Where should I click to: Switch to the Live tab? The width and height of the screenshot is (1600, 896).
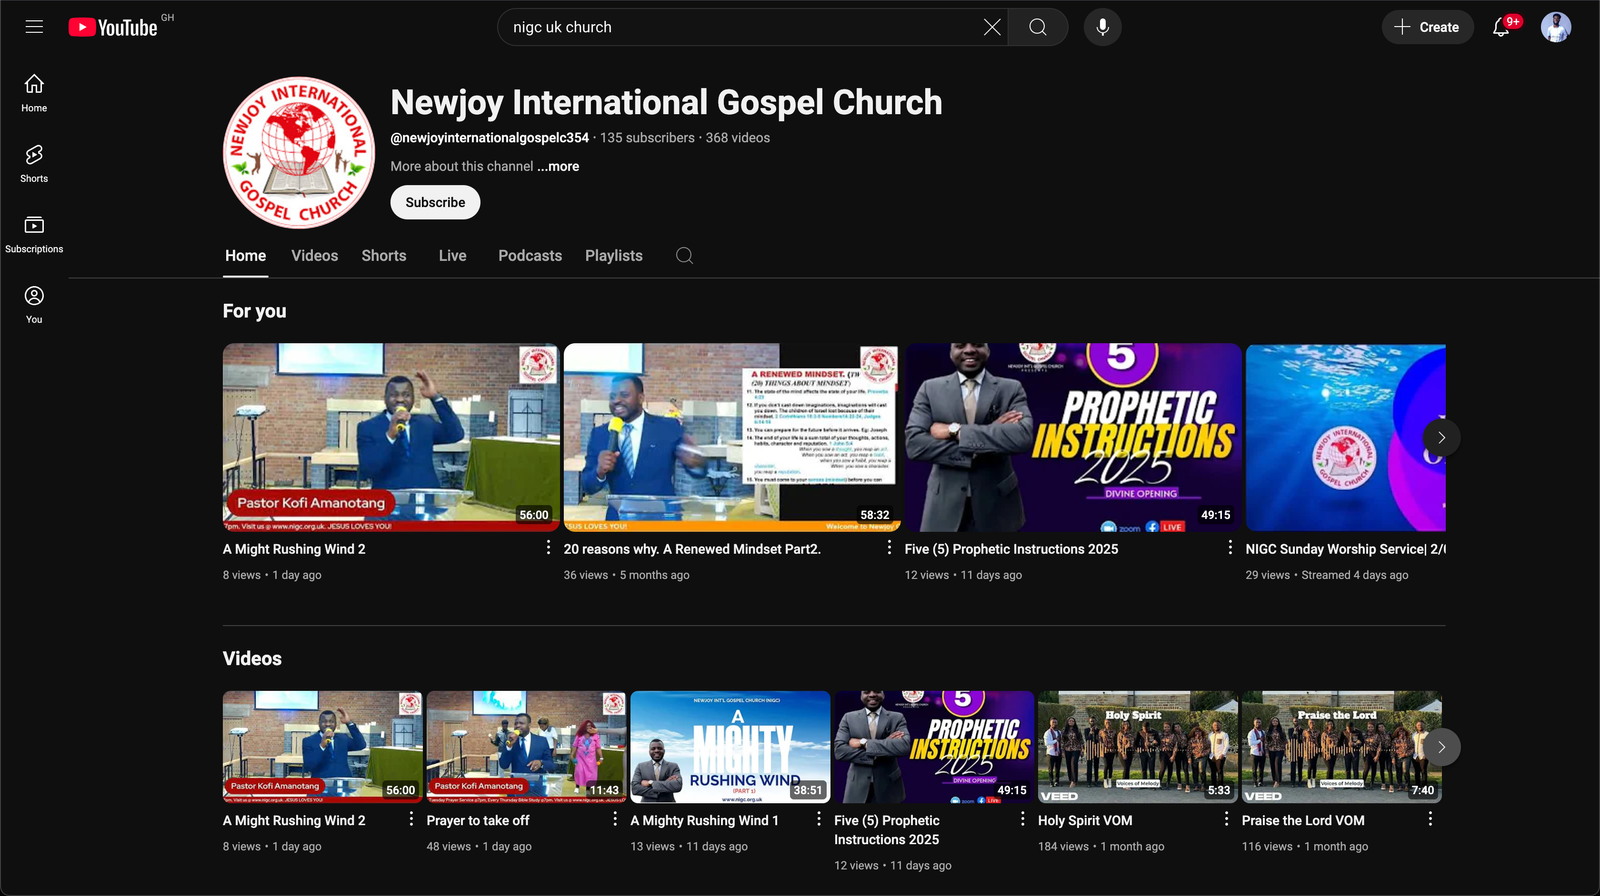click(x=452, y=256)
